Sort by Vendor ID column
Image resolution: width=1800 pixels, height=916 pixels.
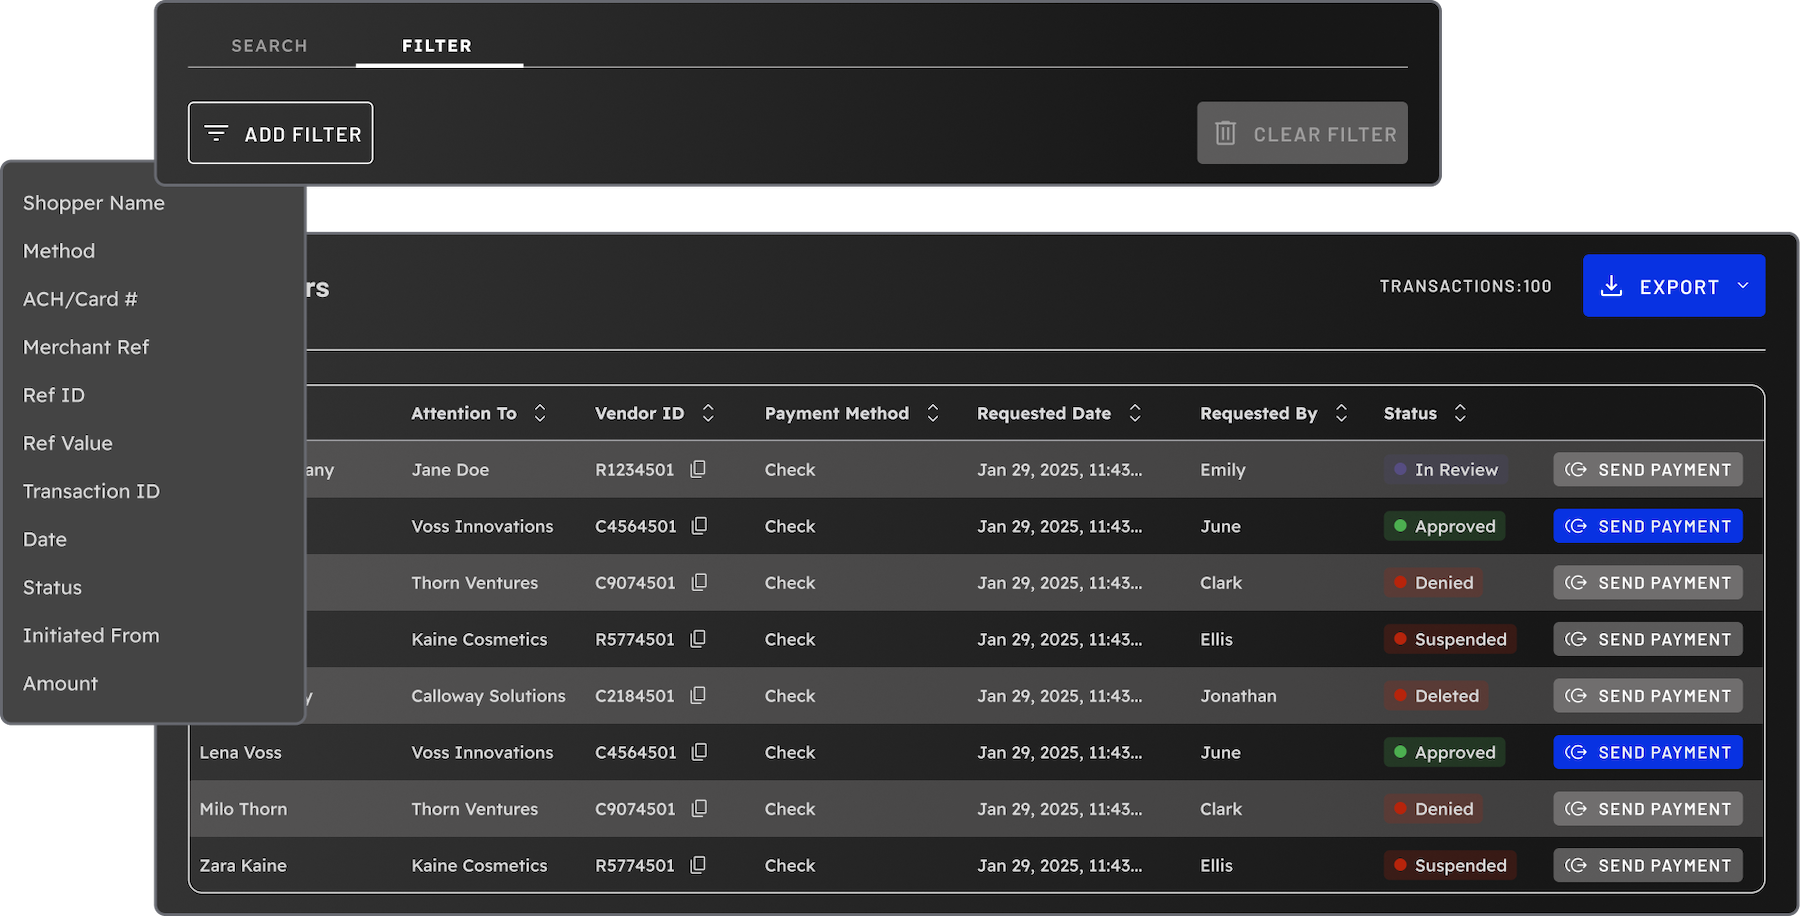pos(708,413)
